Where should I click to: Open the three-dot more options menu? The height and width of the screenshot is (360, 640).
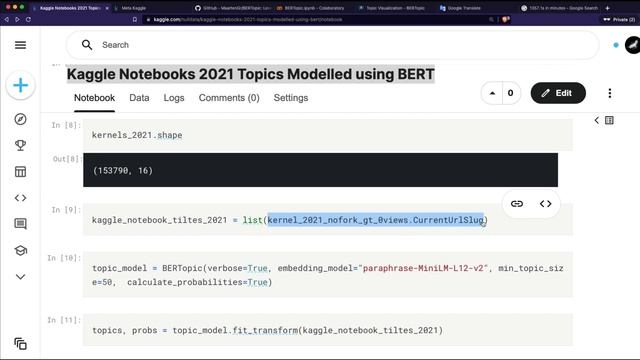click(610, 93)
